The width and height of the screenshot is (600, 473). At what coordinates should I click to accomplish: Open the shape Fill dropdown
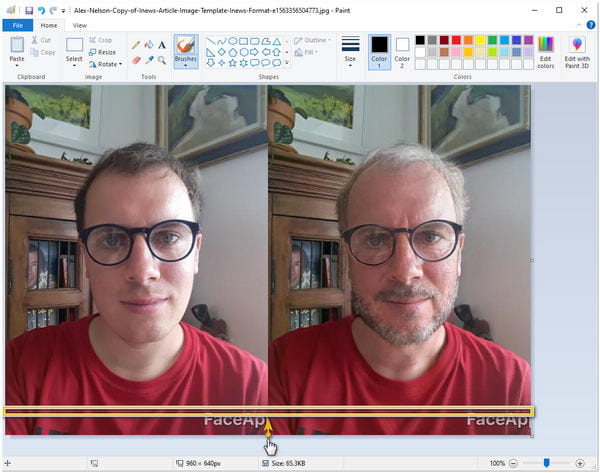click(x=307, y=52)
